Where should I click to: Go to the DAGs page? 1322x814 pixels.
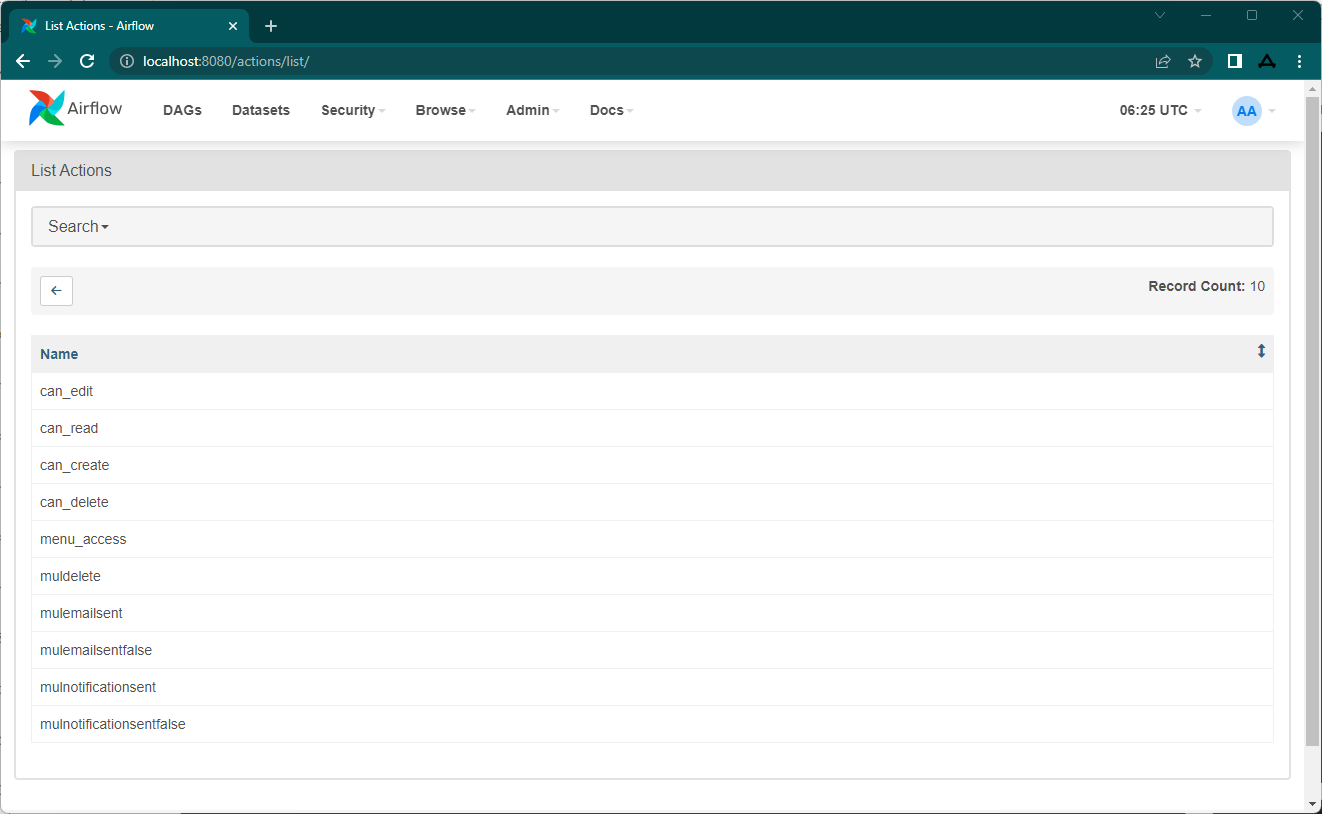[x=182, y=110]
